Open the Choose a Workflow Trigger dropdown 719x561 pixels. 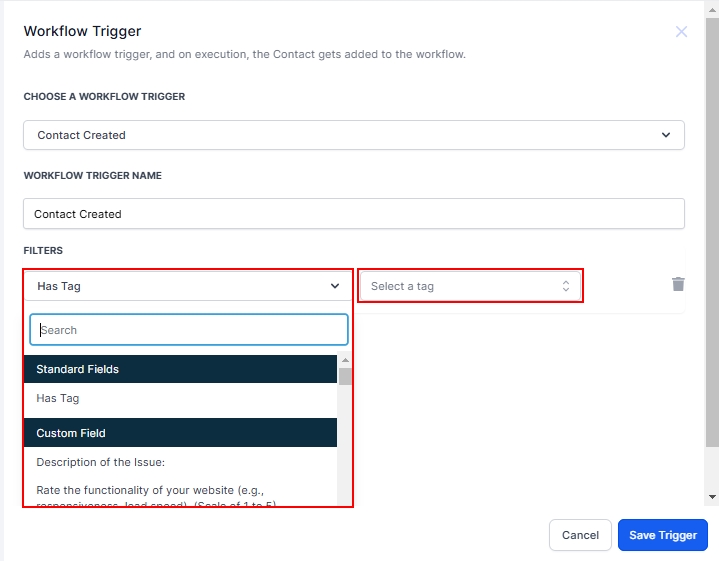pyautogui.click(x=353, y=135)
